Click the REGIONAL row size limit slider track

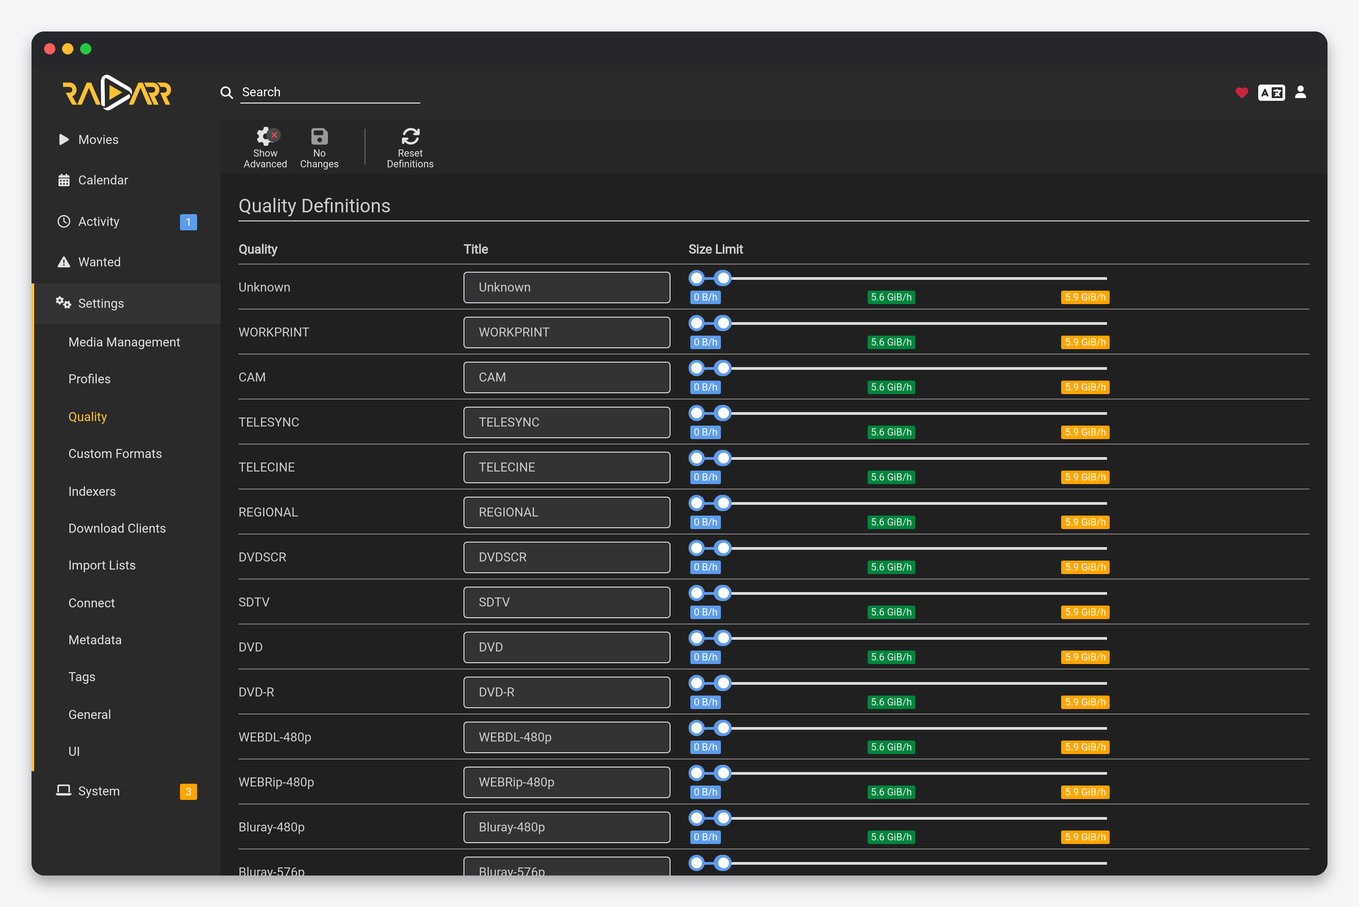[x=898, y=503]
